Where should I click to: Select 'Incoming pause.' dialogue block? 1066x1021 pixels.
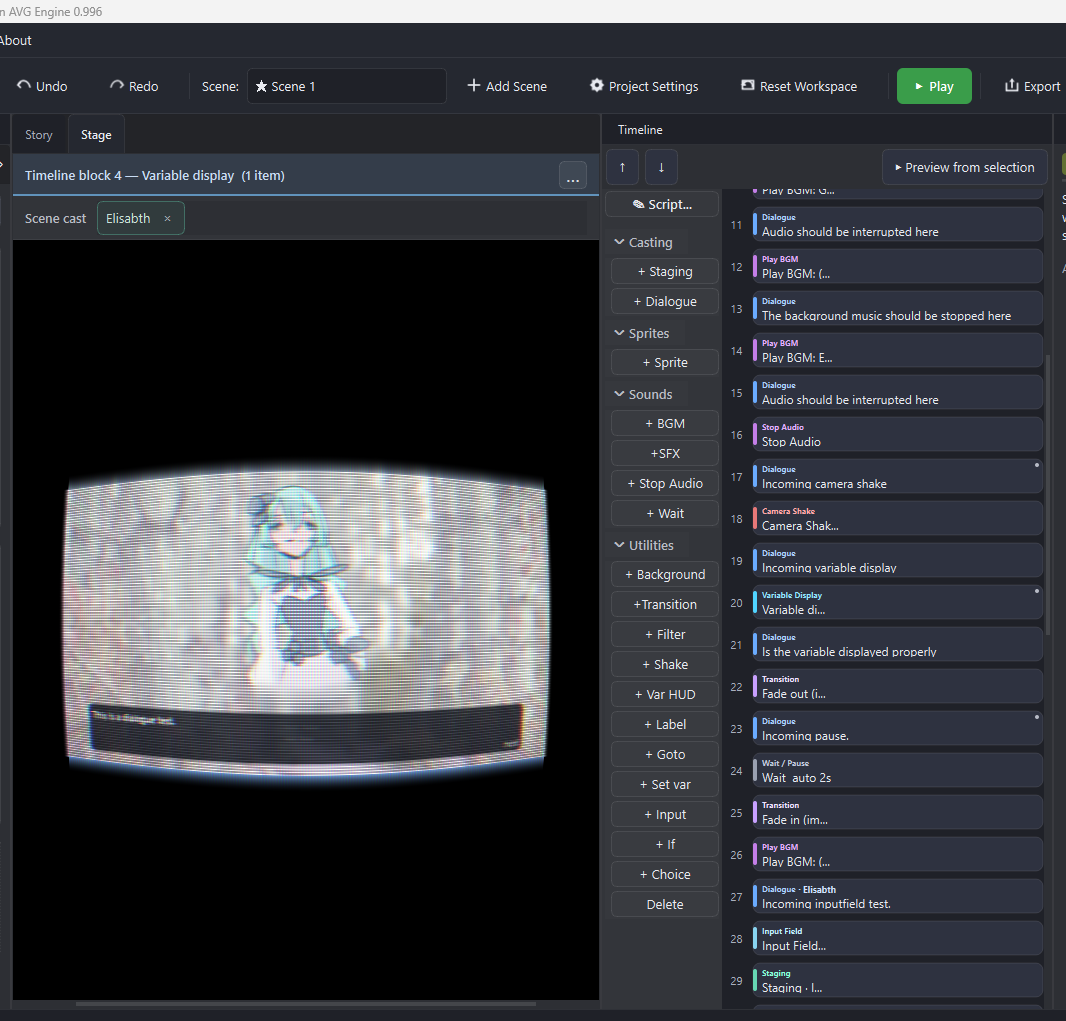pos(897,729)
